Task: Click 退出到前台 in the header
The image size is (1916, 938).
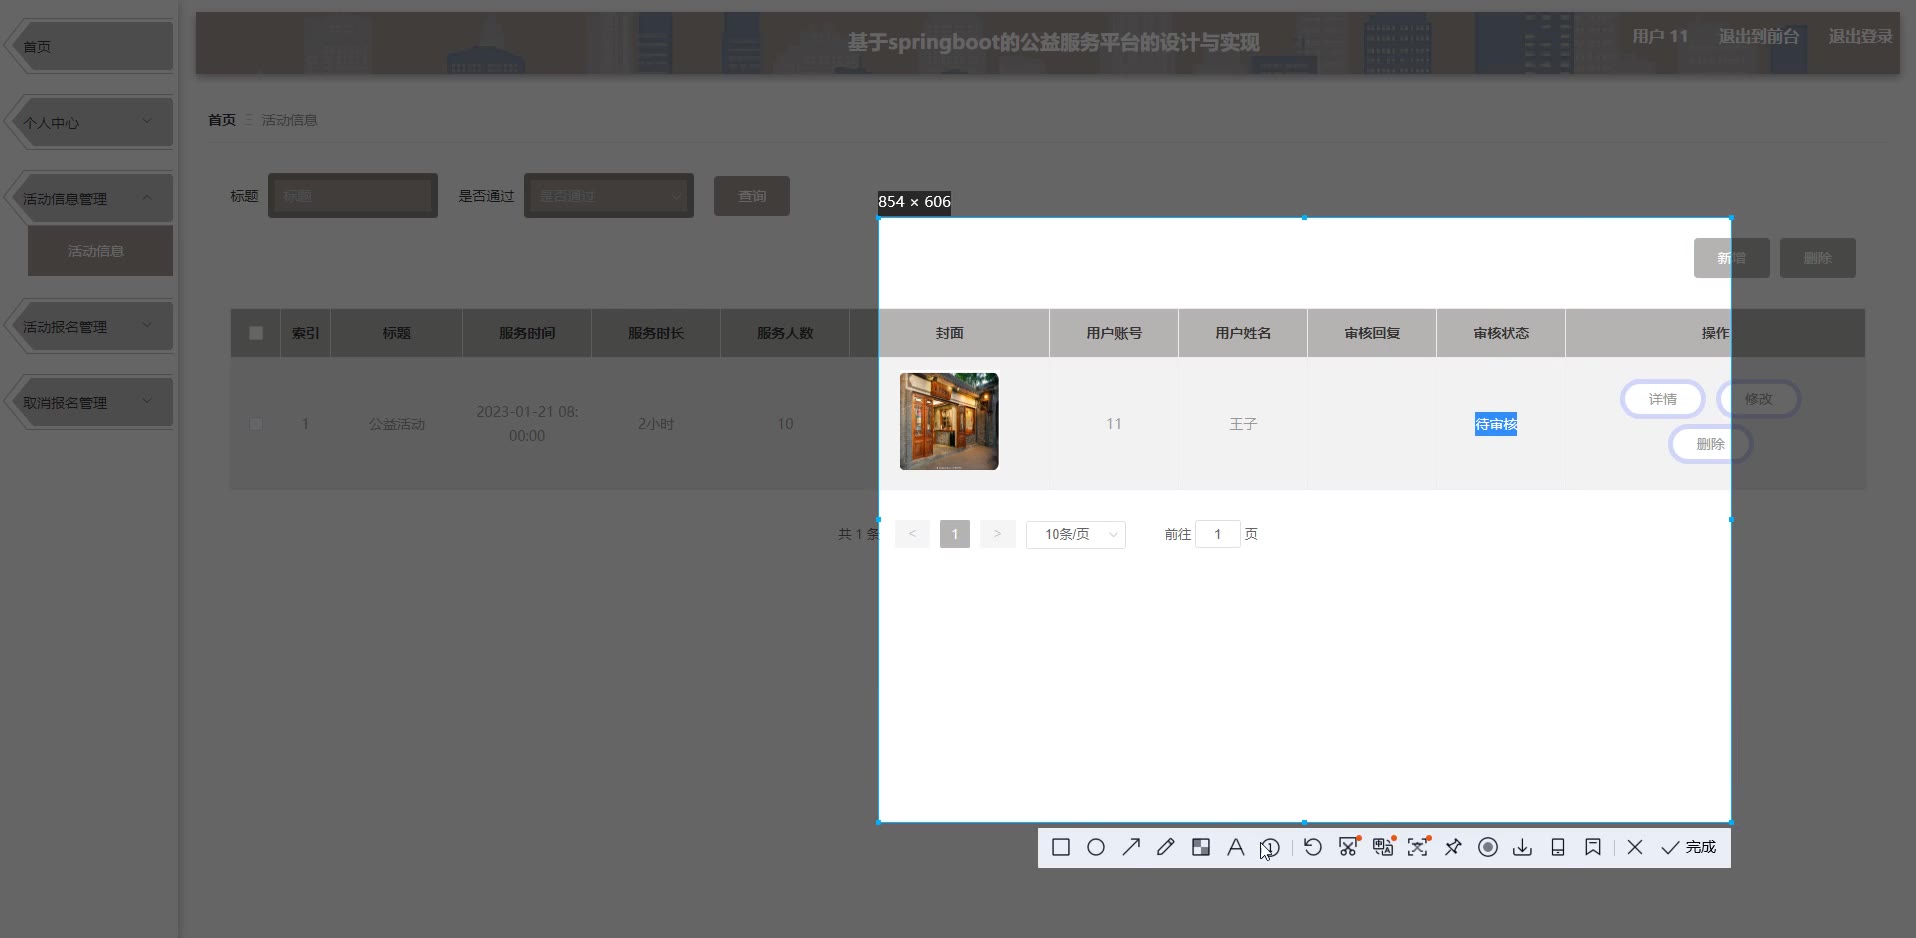Action: pyautogui.click(x=1758, y=36)
